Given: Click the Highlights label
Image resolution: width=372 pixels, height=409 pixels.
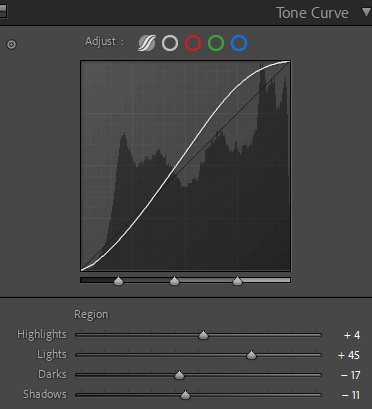Looking at the screenshot, I should click(42, 335).
